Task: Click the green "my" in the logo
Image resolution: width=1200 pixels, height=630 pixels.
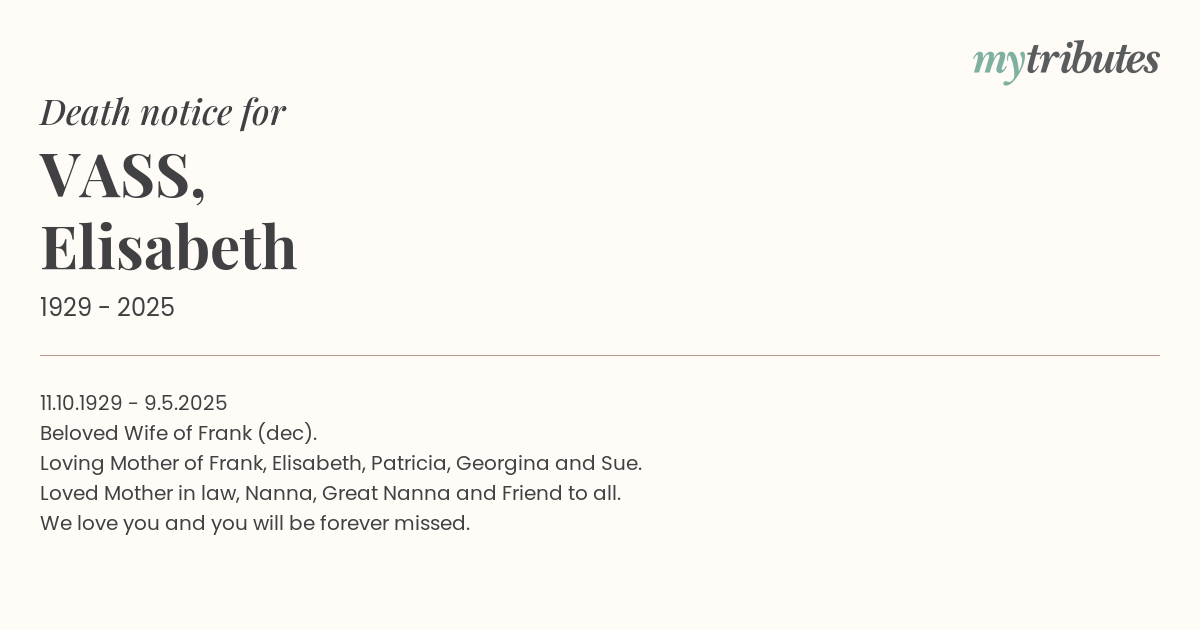Action: click(x=999, y=64)
